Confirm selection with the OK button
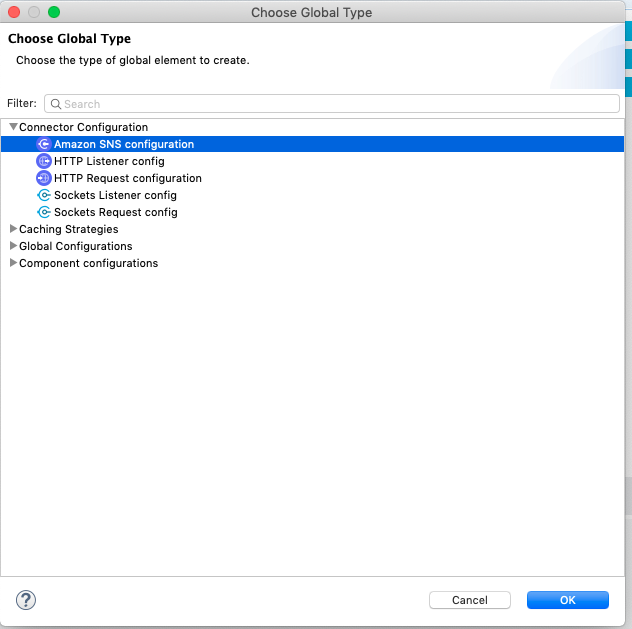The image size is (632, 629). (x=567, y=600)
